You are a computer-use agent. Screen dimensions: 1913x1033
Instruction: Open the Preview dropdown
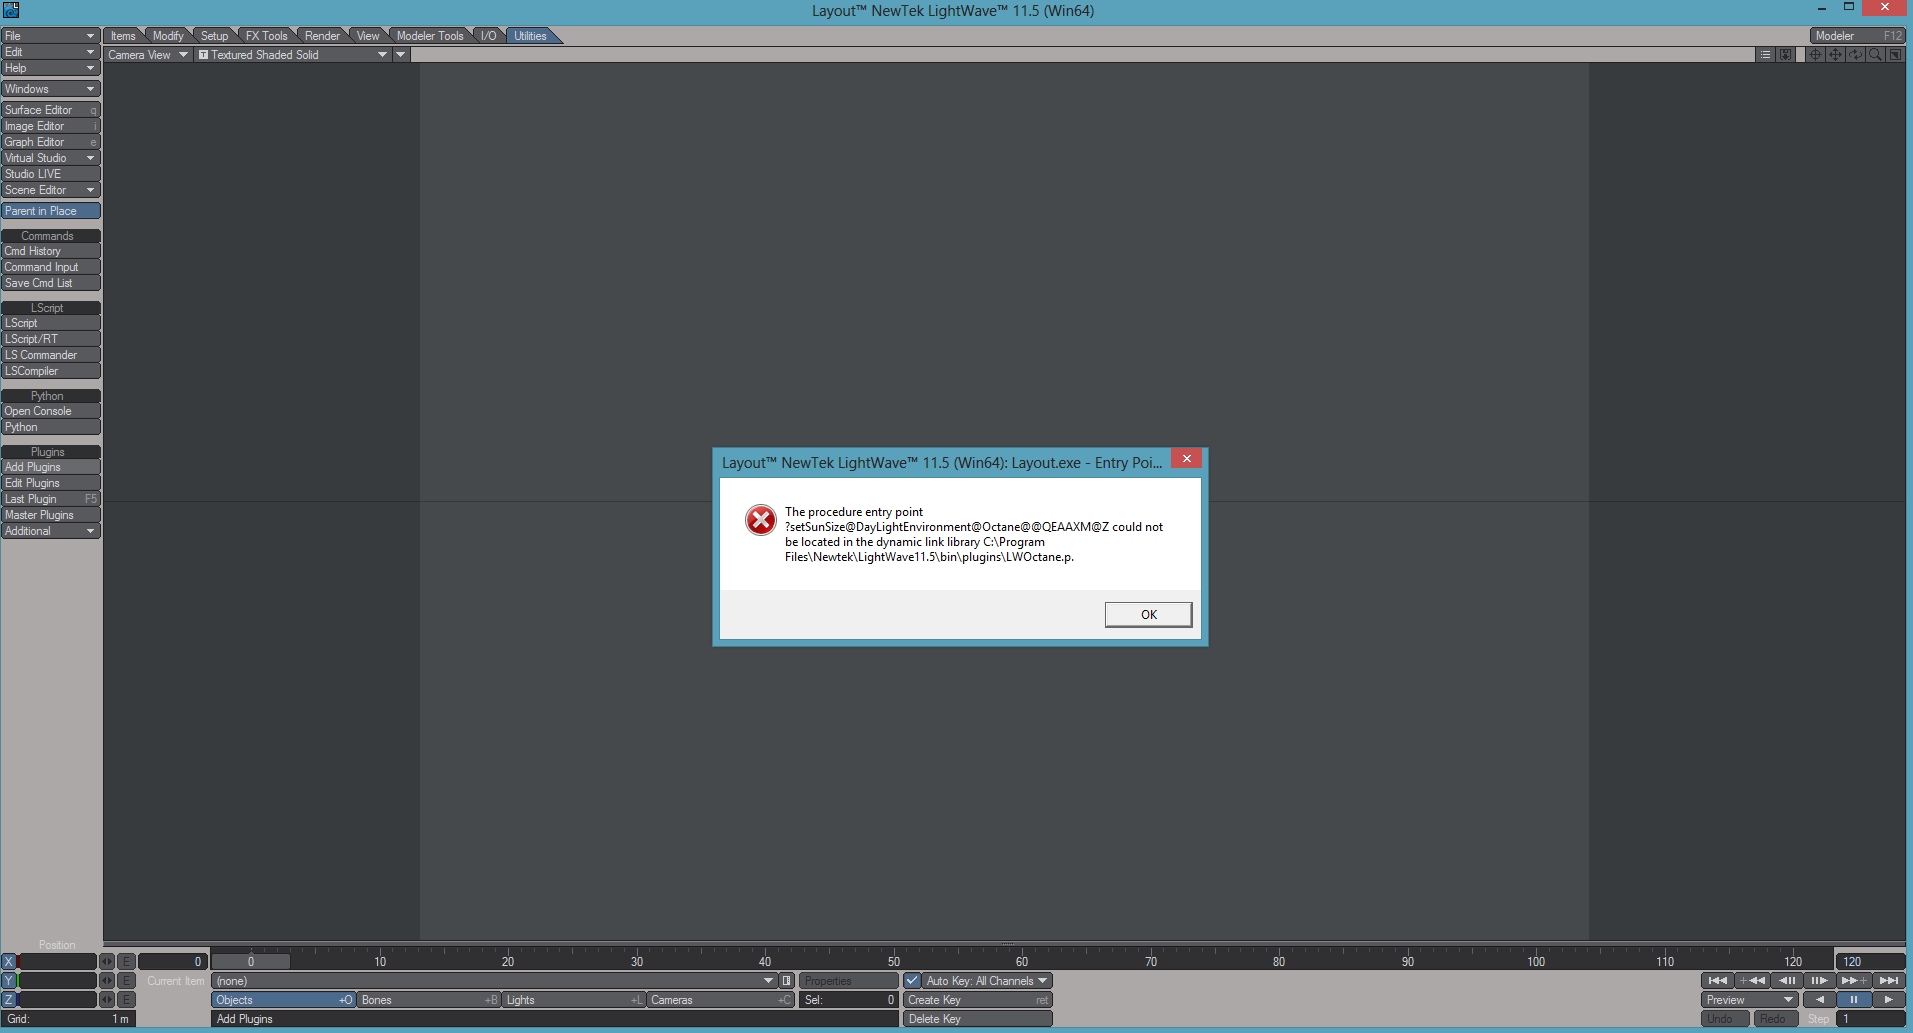pos(1750,1000)
